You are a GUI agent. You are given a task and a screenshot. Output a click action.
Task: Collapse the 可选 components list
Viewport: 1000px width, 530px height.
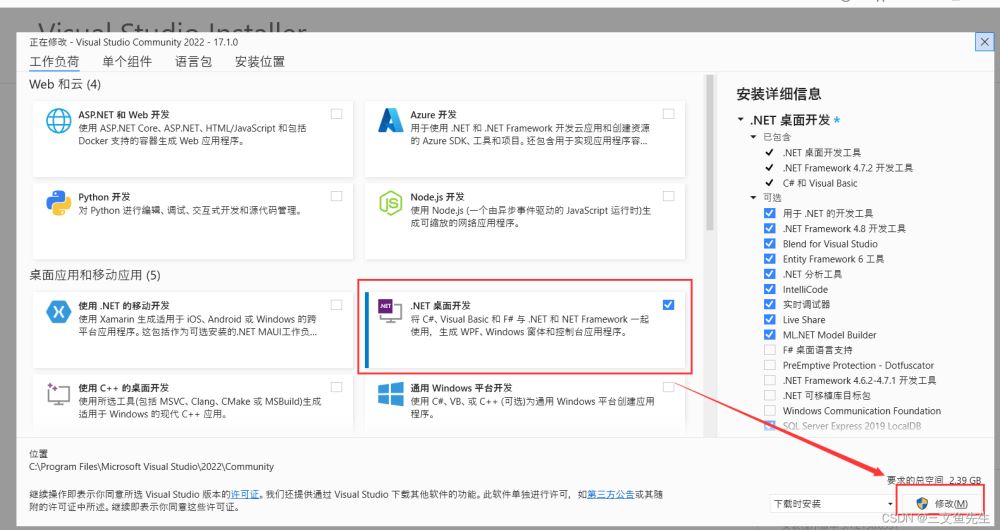(x=754, y=198)
